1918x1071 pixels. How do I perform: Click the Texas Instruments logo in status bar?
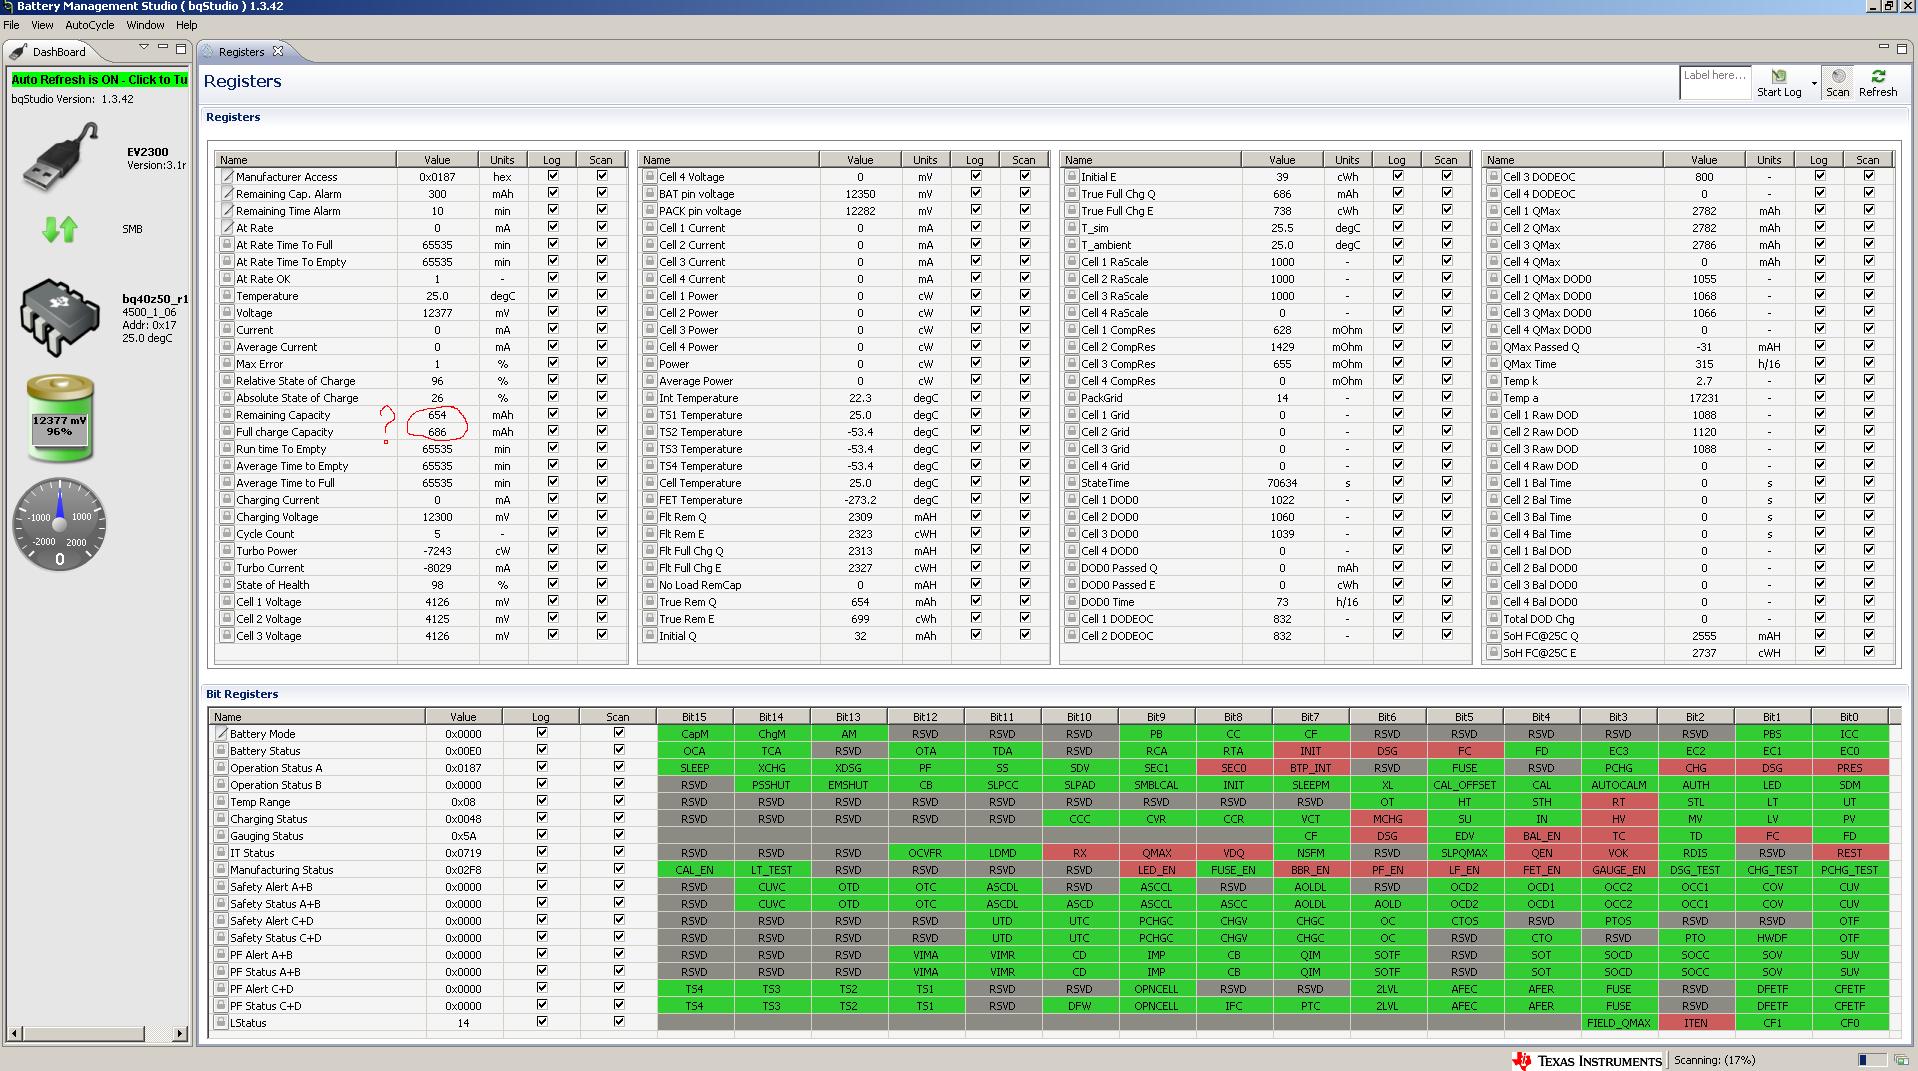(1587, 1060)
